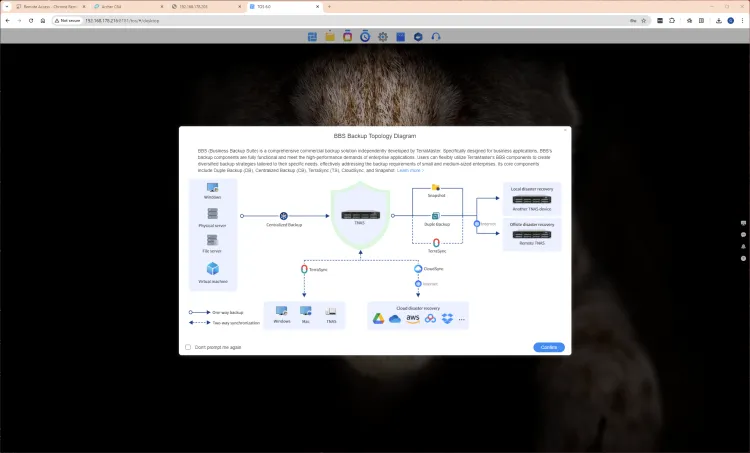Click the Dropbox logo in diagram
Image resolution: width=750 pixels, height=453 pixels.
(447, 318)
